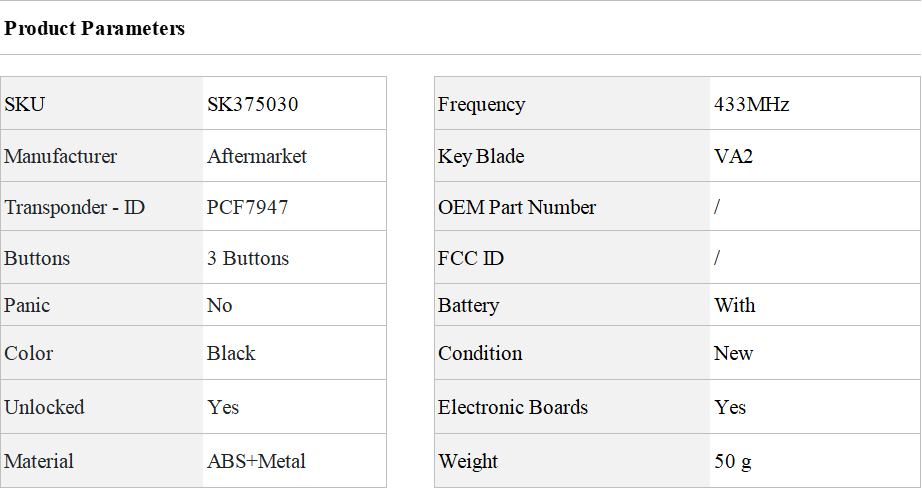Click the OEM Part Number label

(517, 207)
